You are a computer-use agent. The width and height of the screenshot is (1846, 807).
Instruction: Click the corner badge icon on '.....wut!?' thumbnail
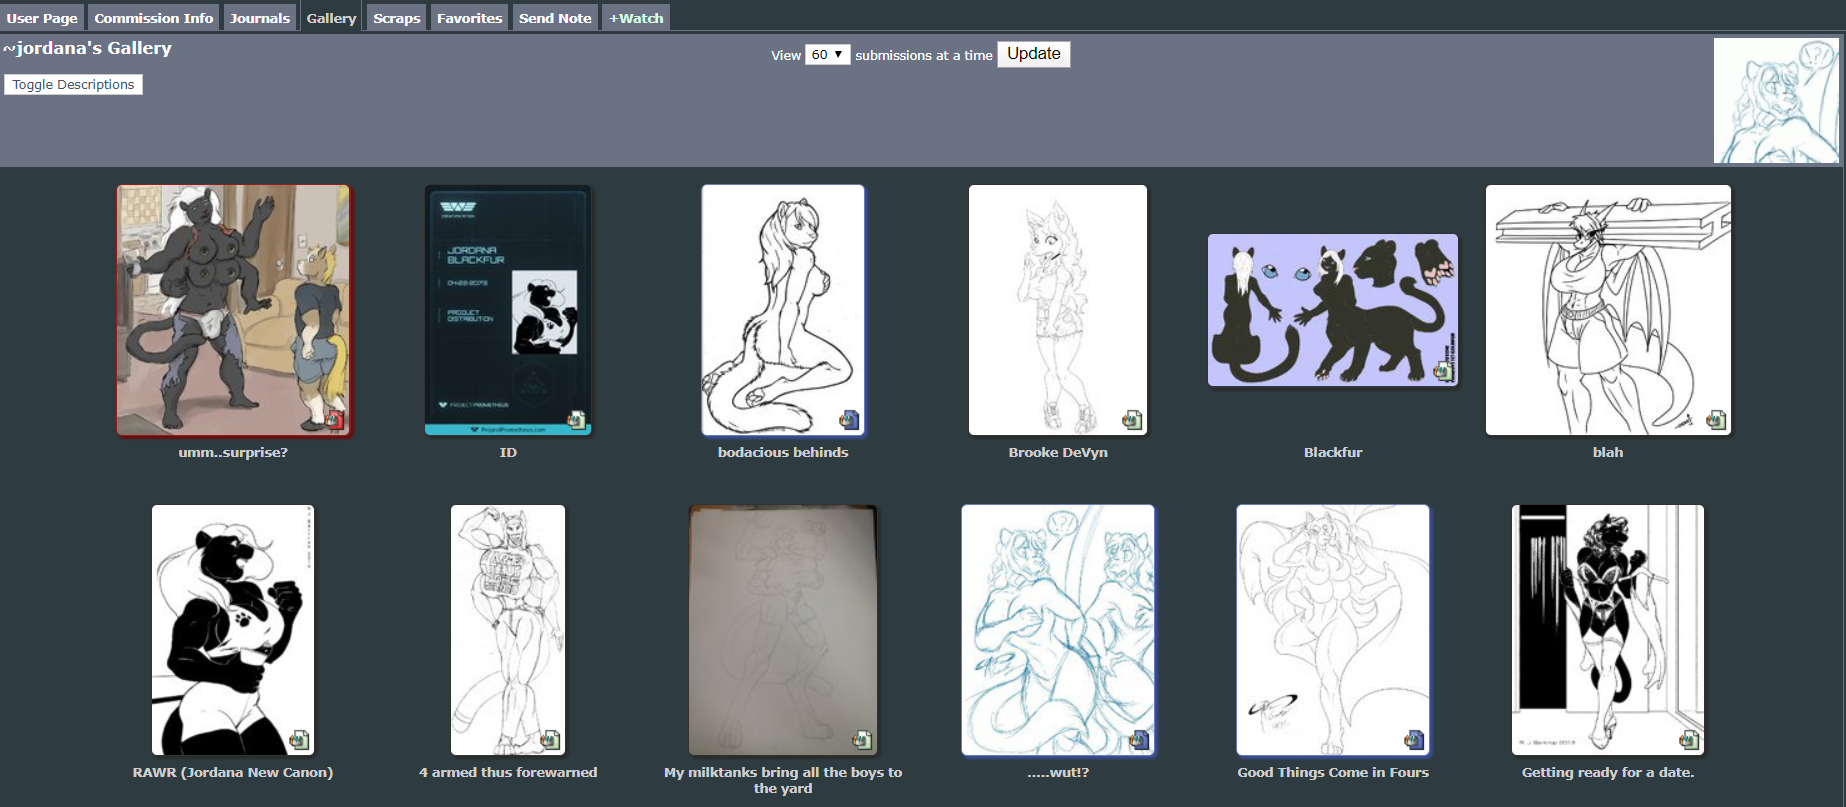click(x=1139, y=740)
